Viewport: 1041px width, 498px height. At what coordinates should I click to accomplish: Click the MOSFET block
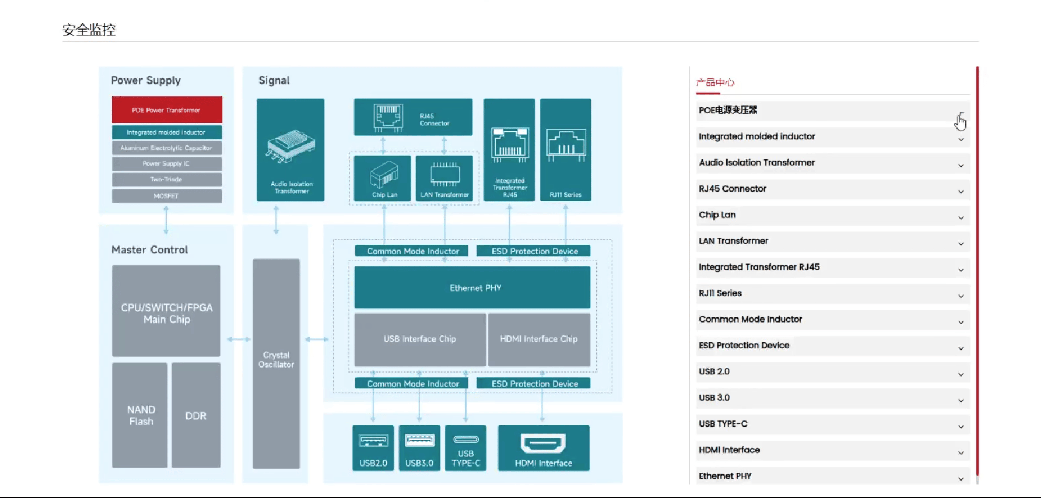167,196
